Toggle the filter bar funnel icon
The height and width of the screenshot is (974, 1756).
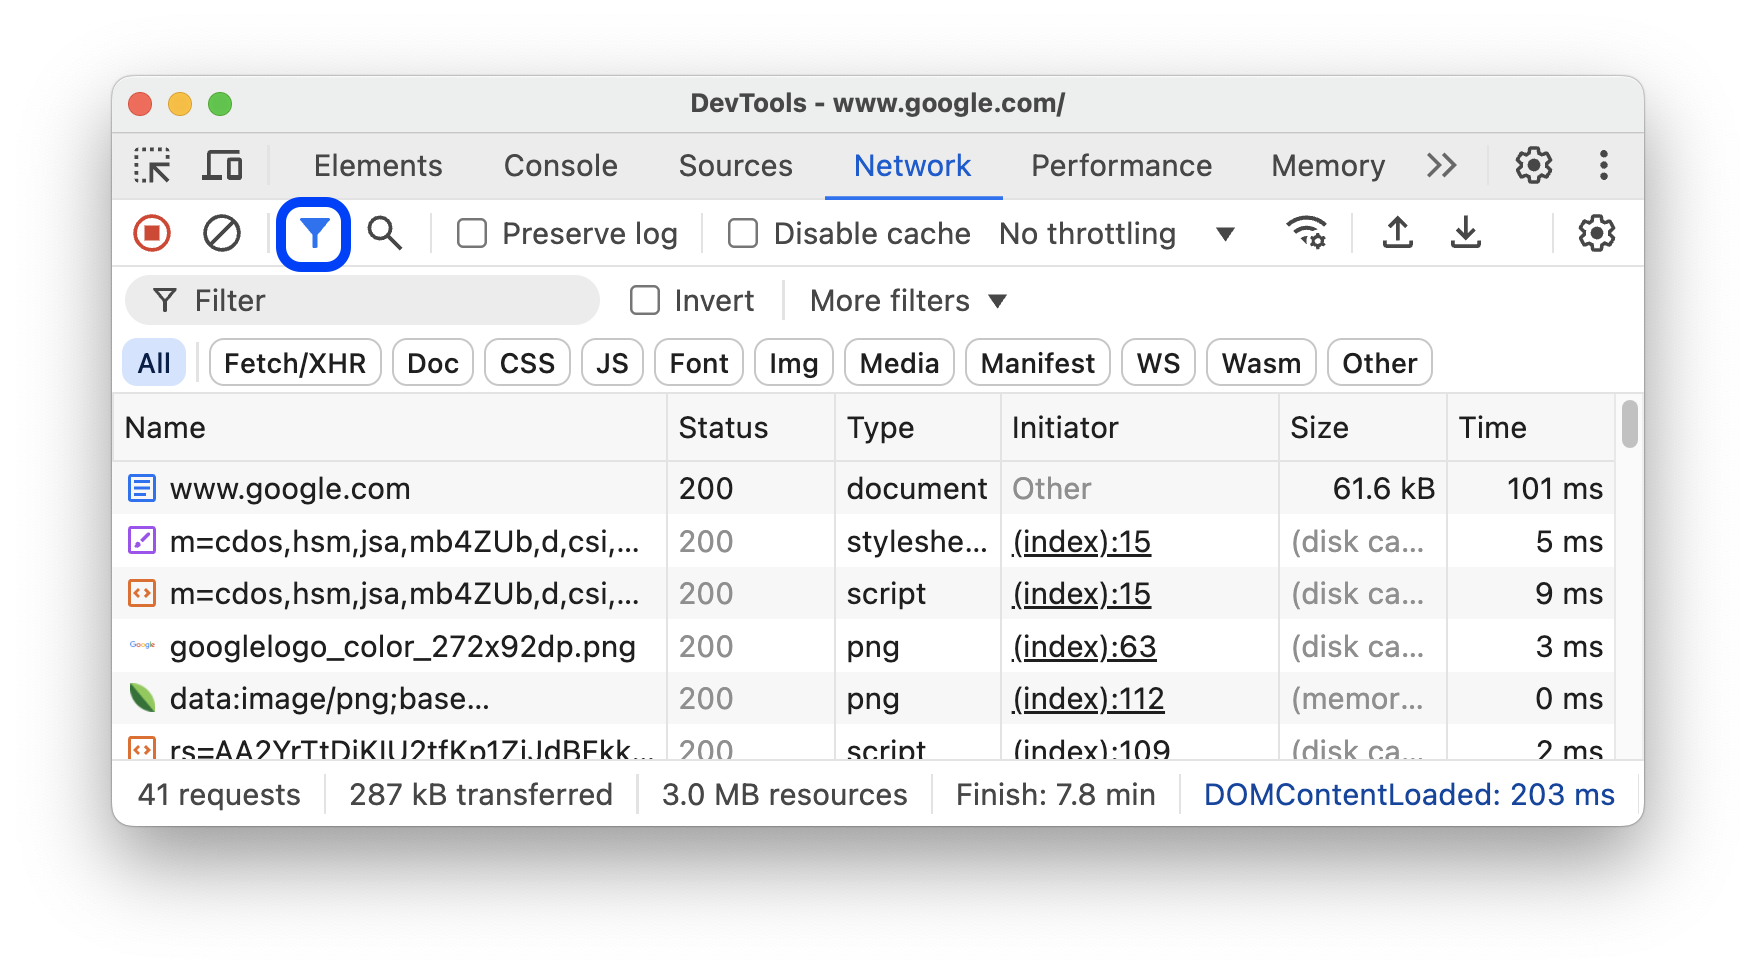[314, 234]
